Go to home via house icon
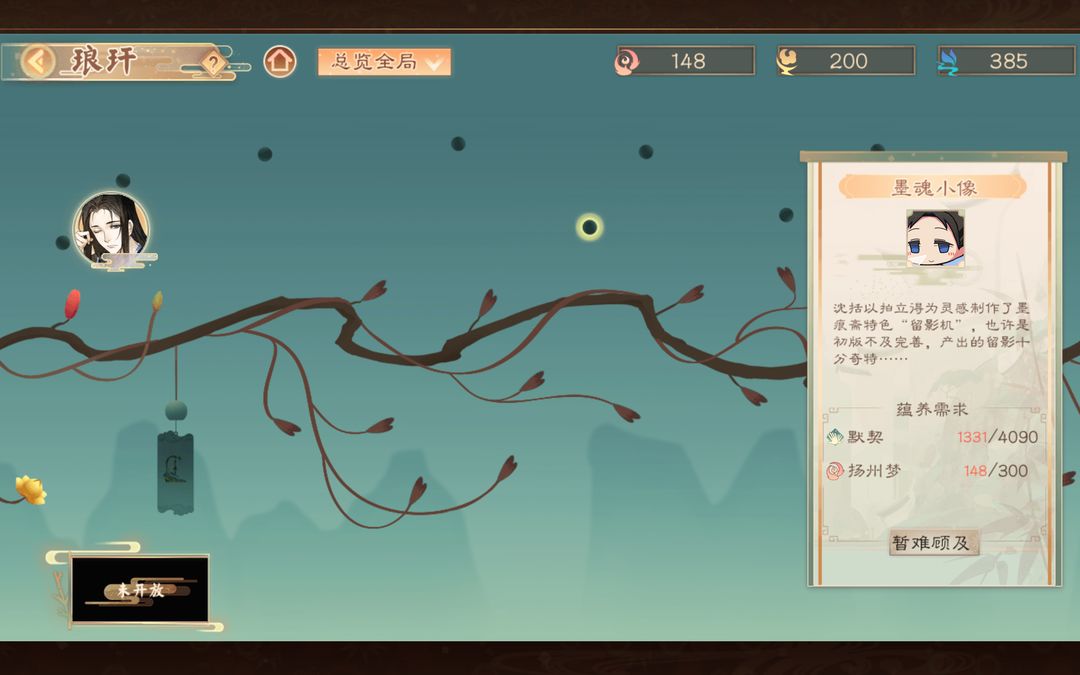The height and width of the screenshot is (675, 1080). point(280,62)
